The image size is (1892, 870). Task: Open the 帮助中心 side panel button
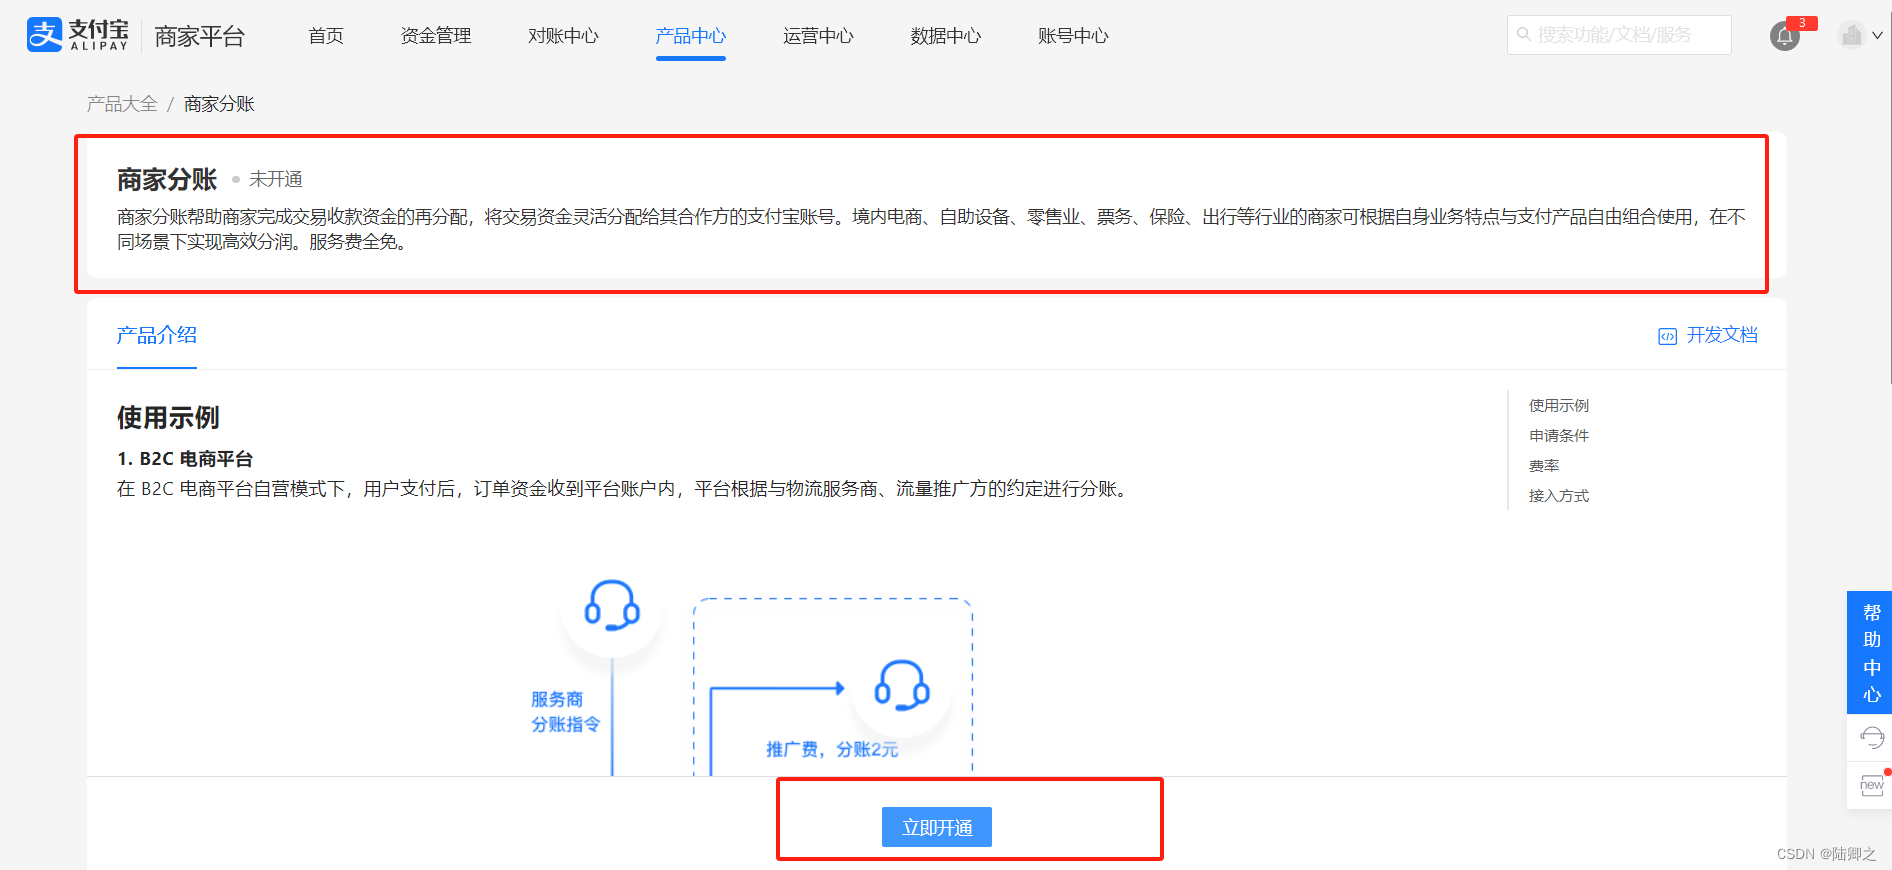(x=1870, y=652)
